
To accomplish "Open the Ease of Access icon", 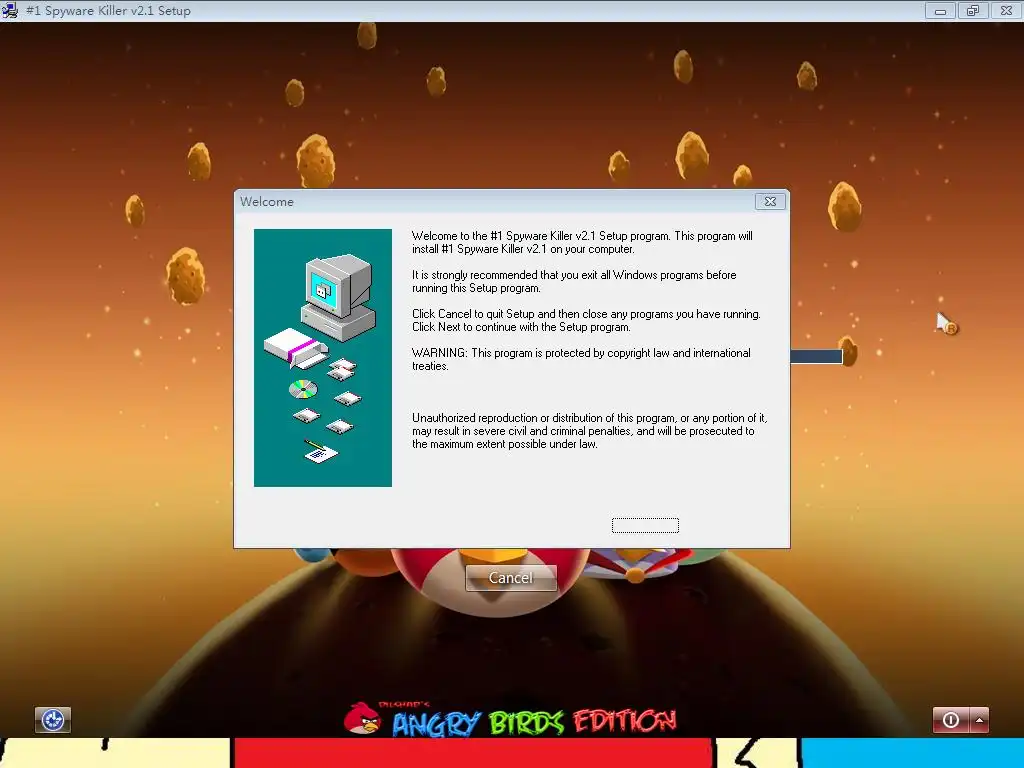I will click(x=52, y=720).
